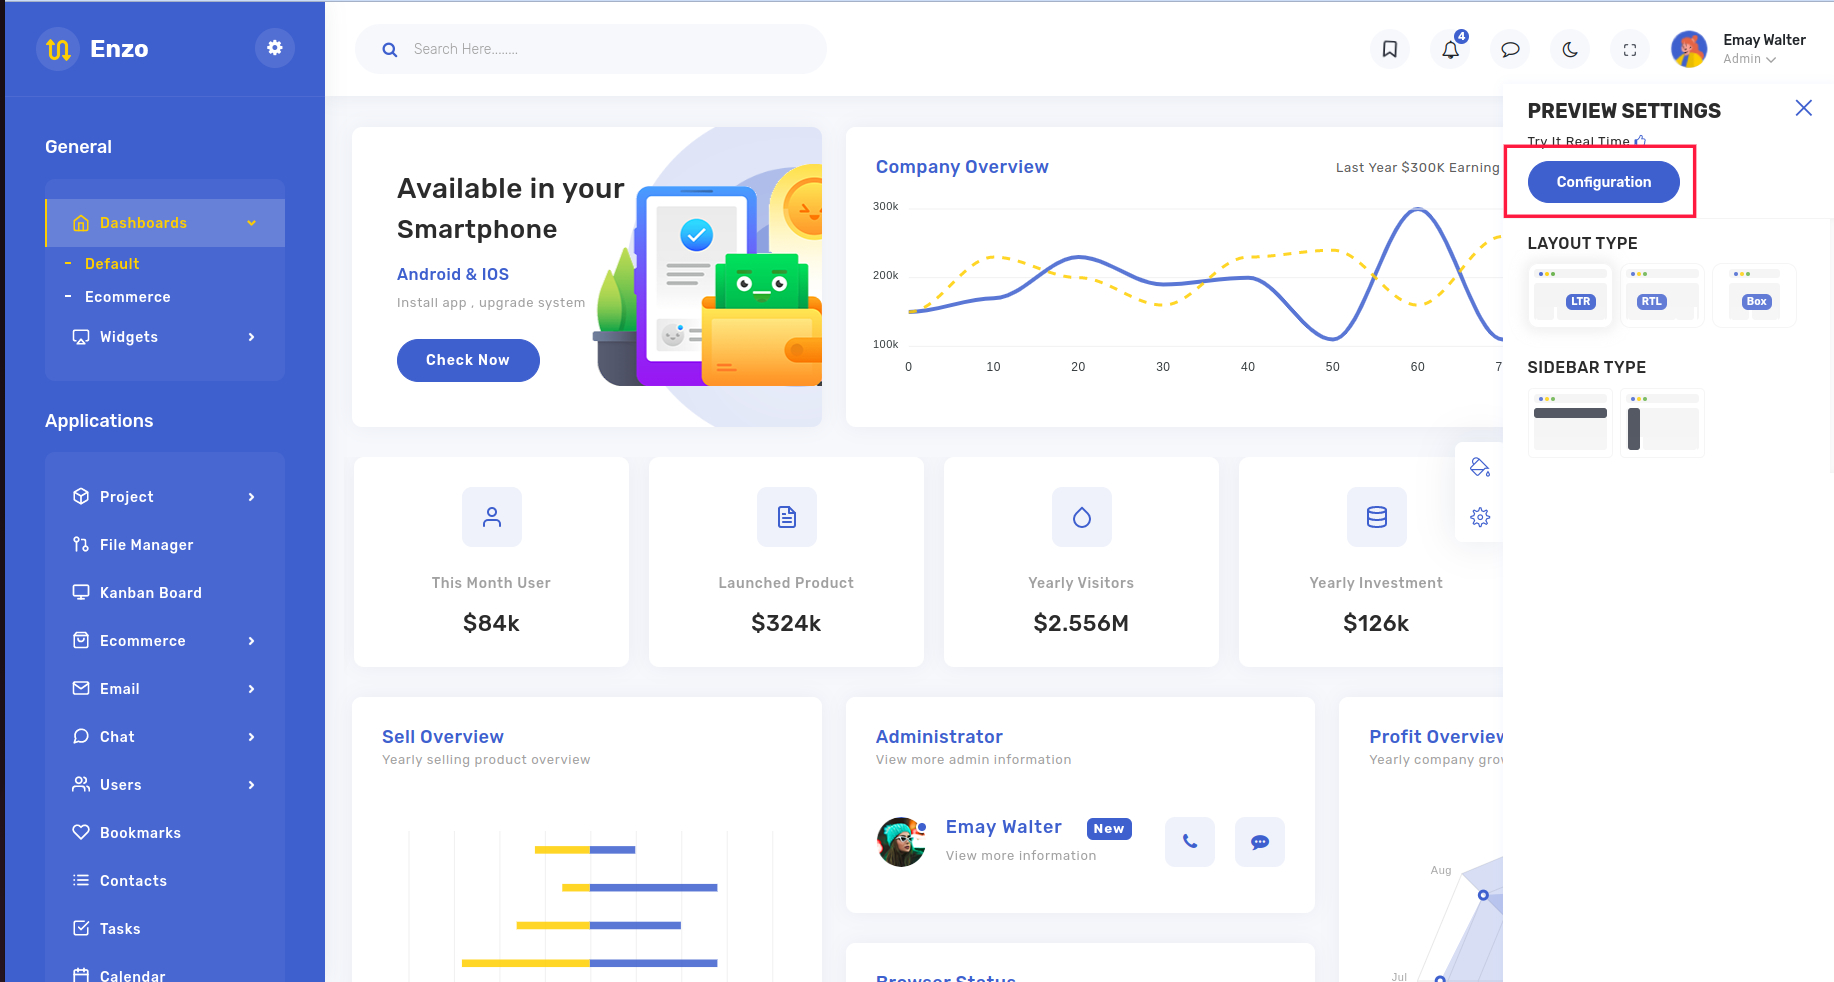Toggle fullscreen mode icon
Screen dimensions: 1834x982
point(1630,49)
